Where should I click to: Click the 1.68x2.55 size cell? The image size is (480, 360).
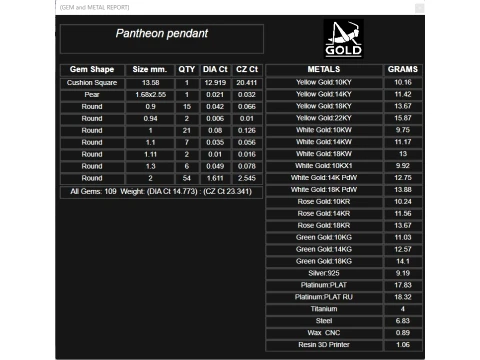coord(150,95)
